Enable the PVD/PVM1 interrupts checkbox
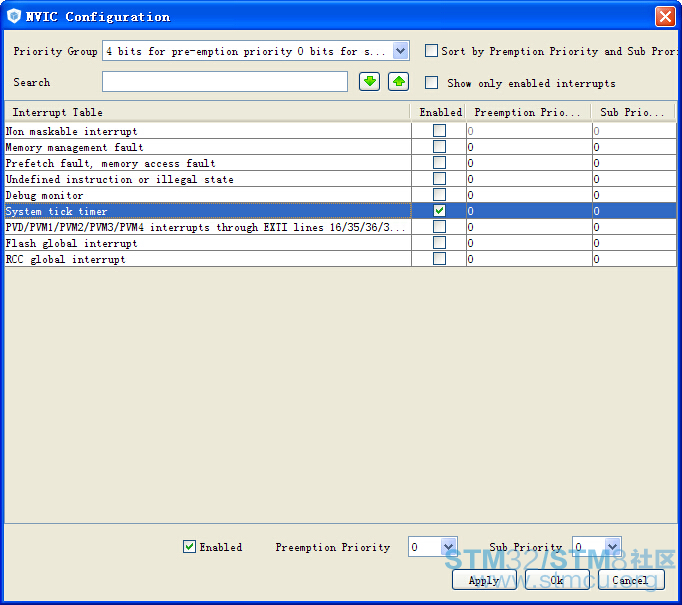Image resolution: width=682 pixels, height=605 pixels. (439, 227)
